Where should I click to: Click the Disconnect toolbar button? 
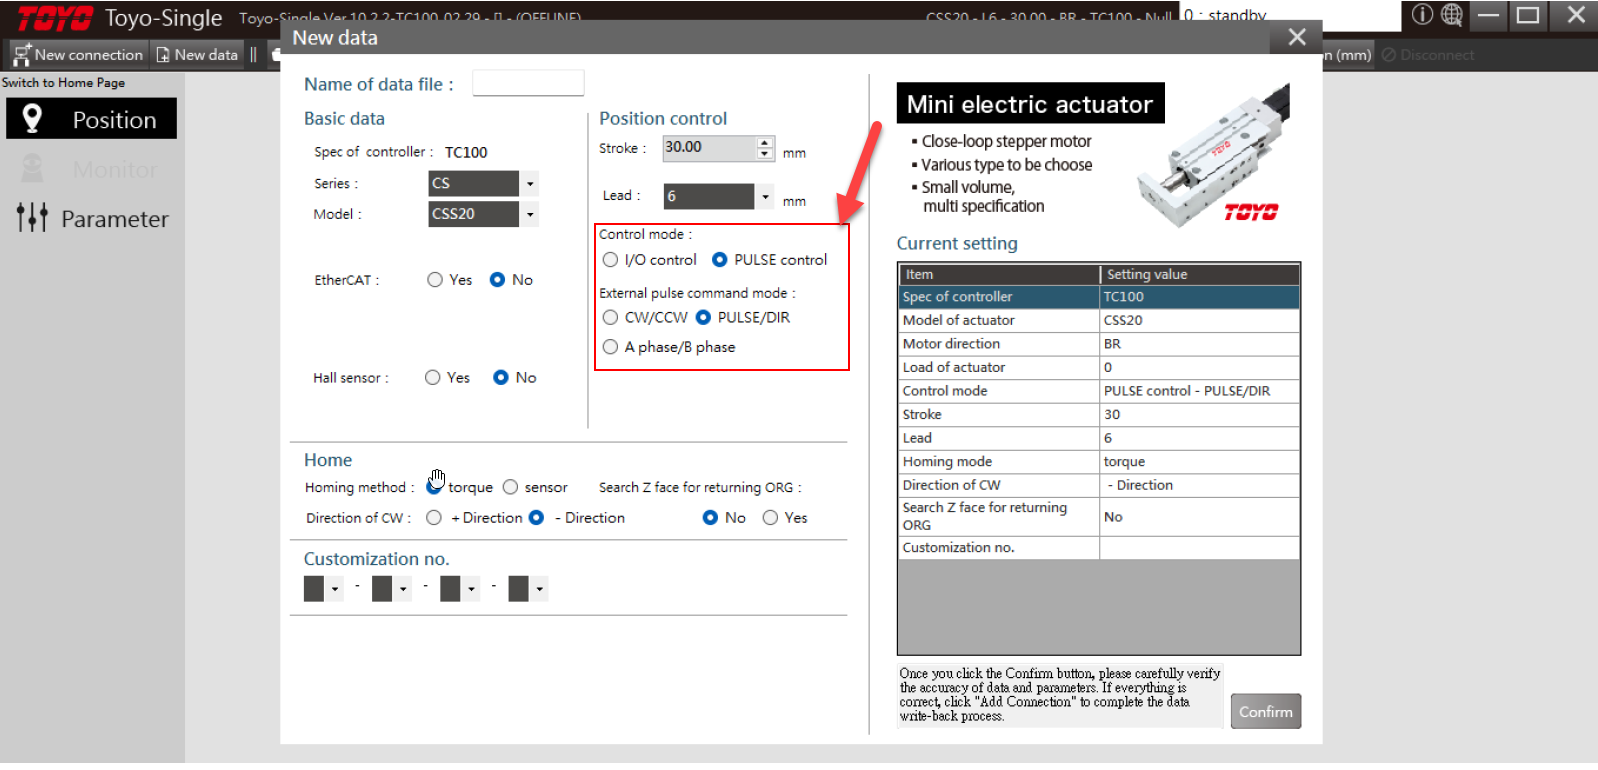coord(1428,55)
